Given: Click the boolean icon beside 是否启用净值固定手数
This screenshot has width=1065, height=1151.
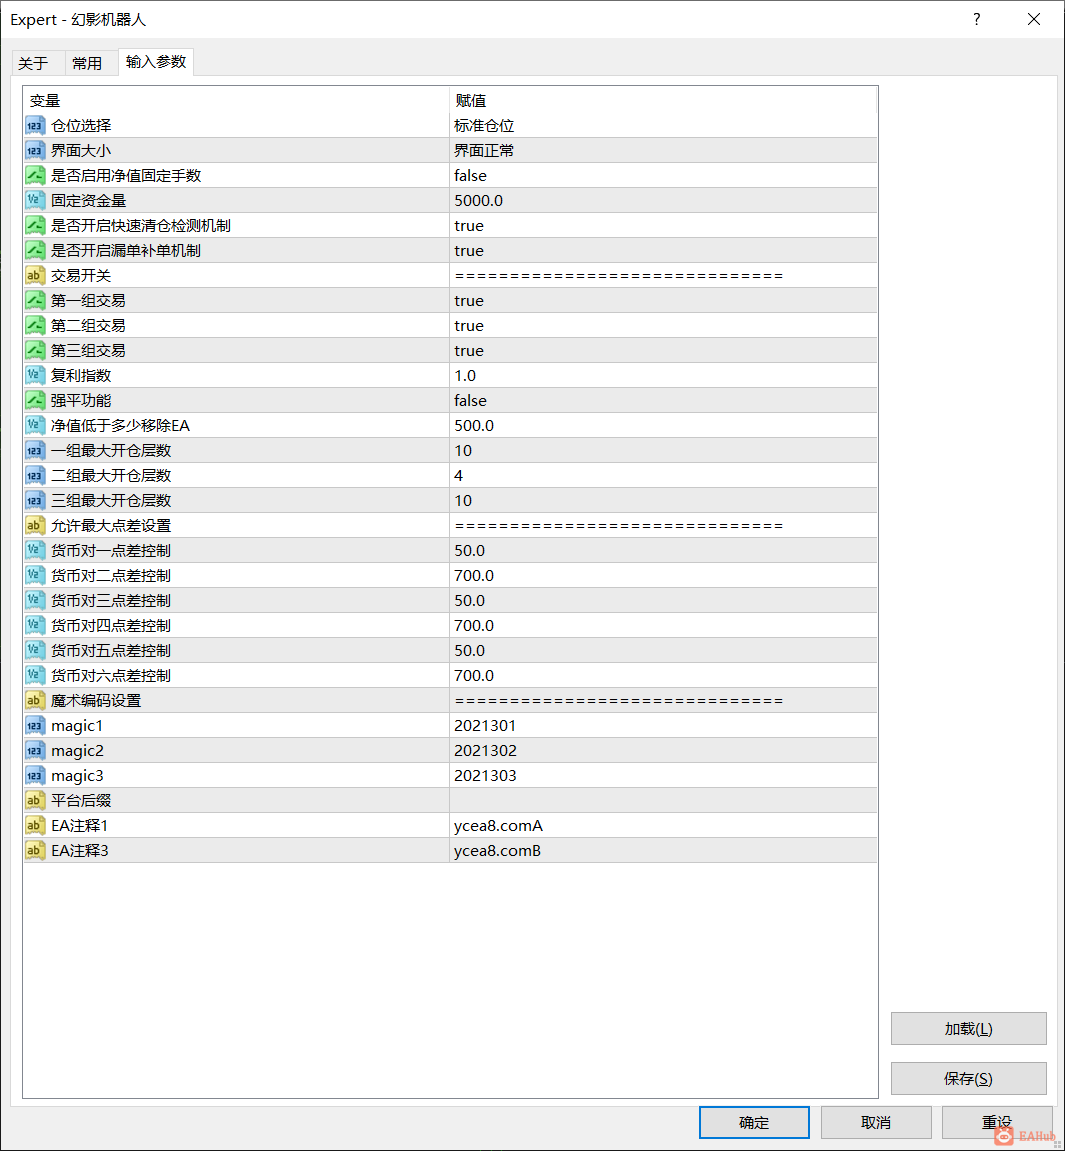Looking at the screenshot, I should tap(35, 175).
